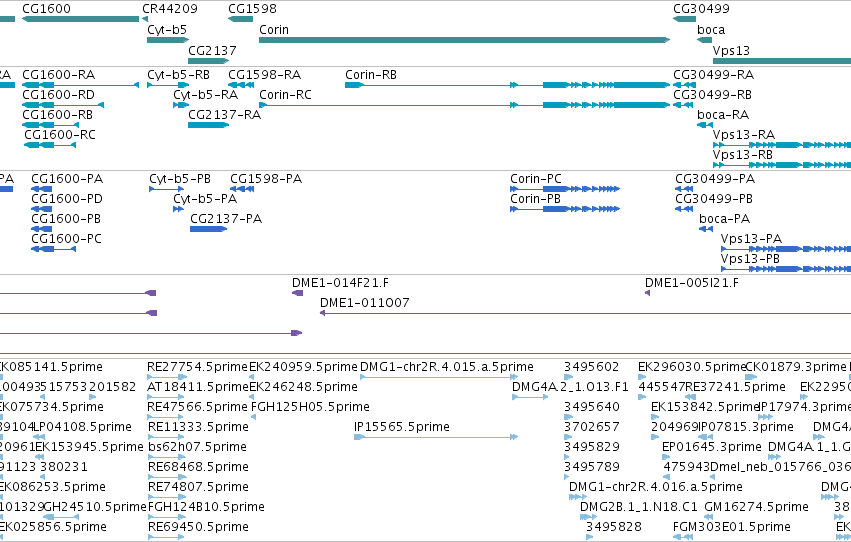The width and height of the screenshot is (851, 542).
Task: Click protein CG1600-PC
Action: pos(53,249)
